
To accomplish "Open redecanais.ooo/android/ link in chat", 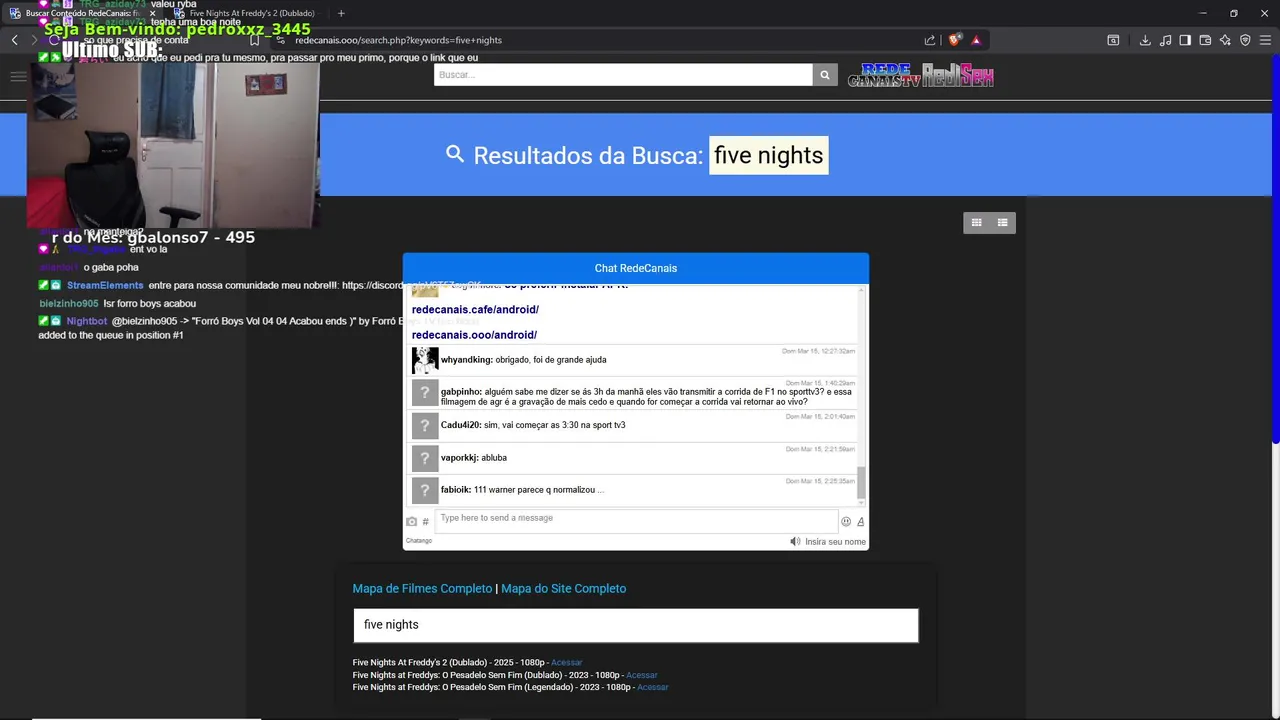I will point(474,335).
